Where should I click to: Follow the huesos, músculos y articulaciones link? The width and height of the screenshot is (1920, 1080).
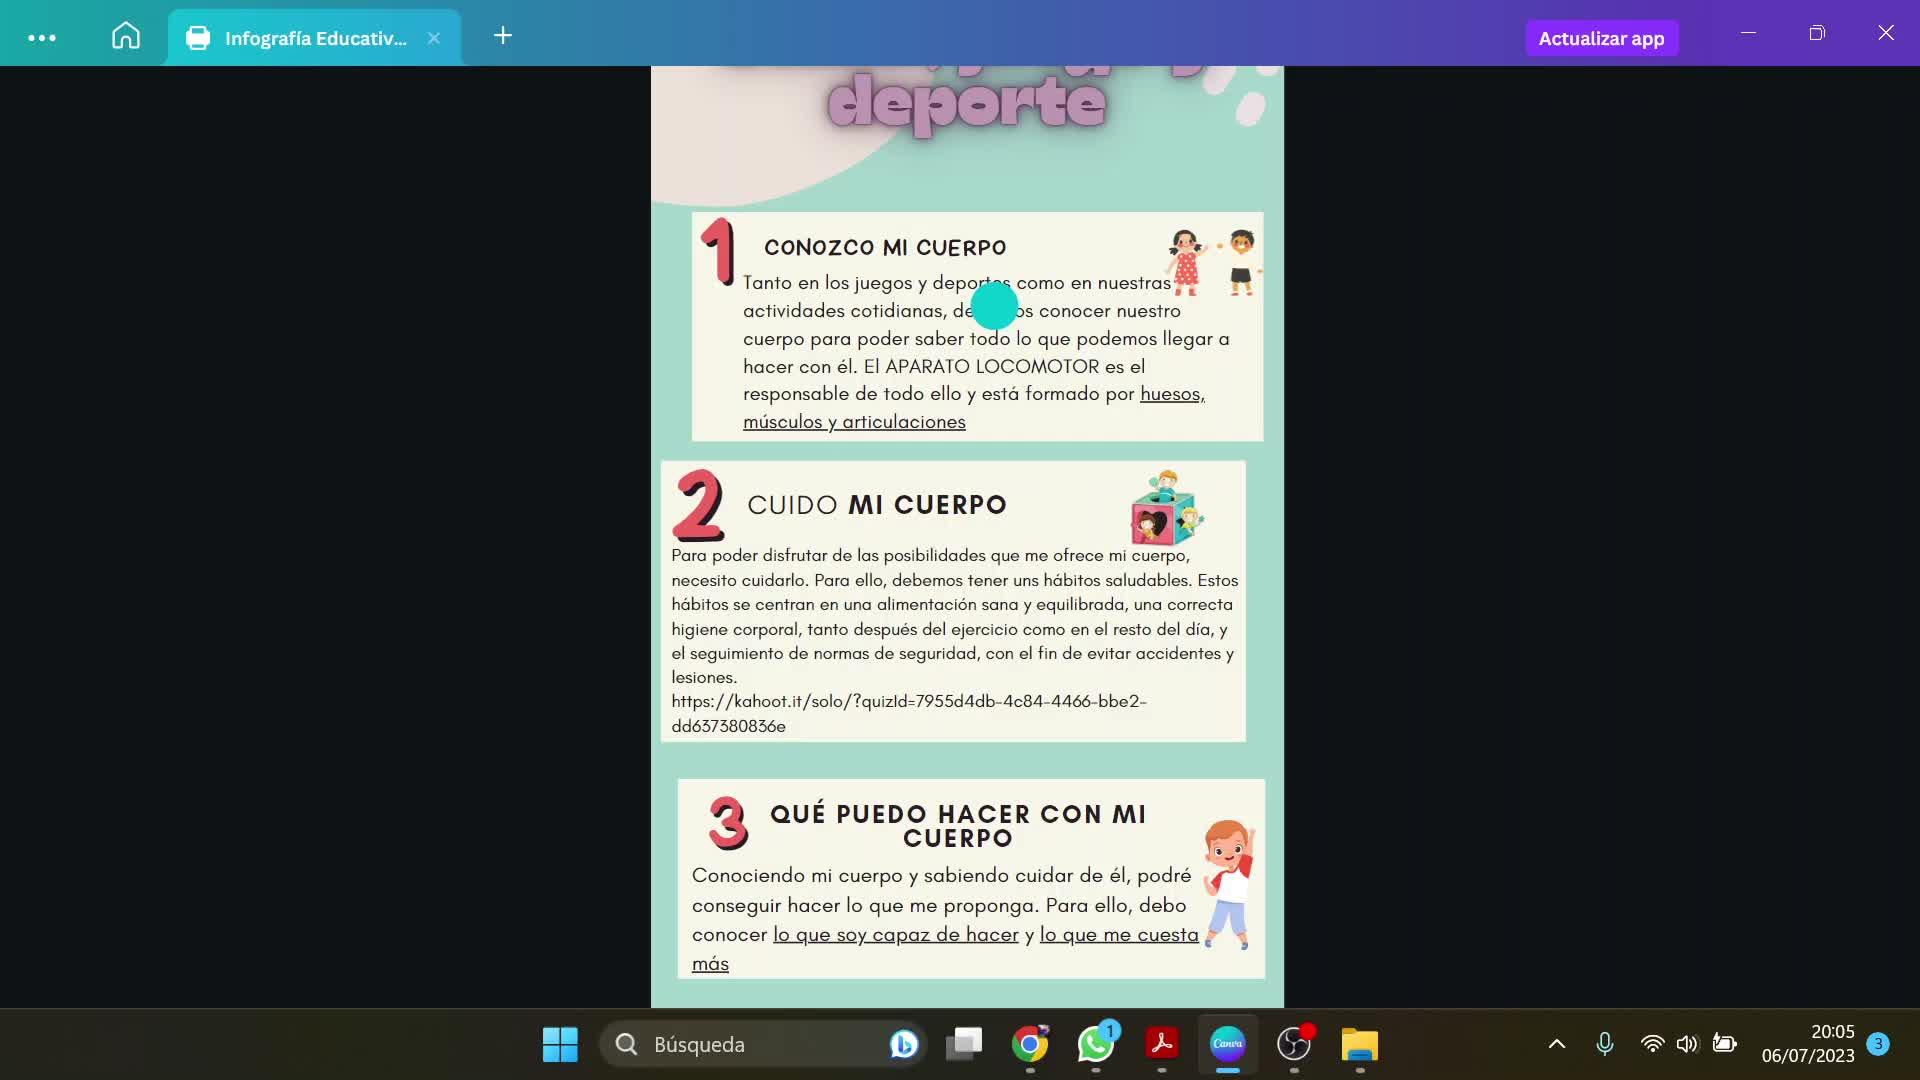(853, 422)
